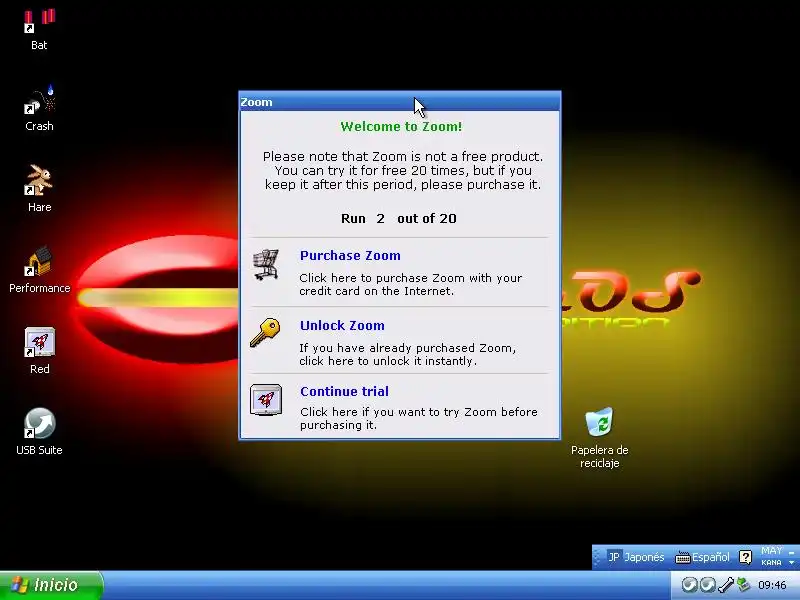
Task: Open the Bat desktop shortcut
Action: [x=39, y=30]
